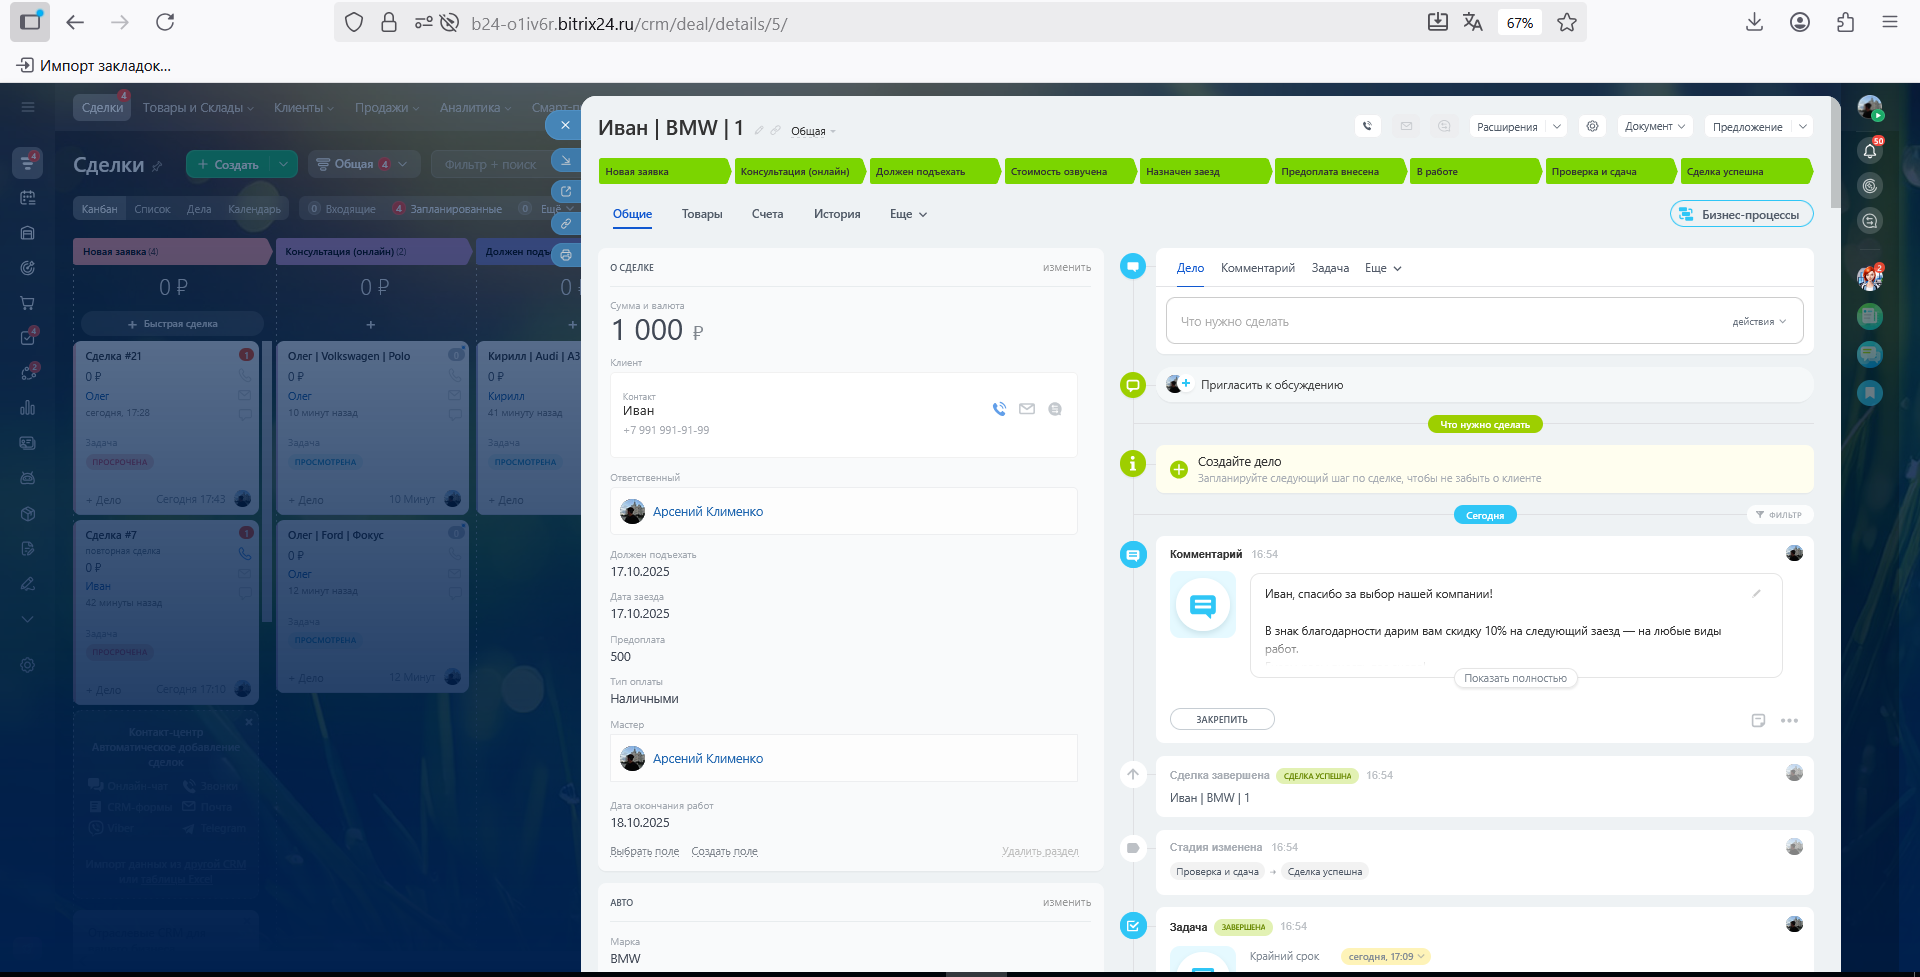Edit the deal title using the pencil icon

[759, 130]
